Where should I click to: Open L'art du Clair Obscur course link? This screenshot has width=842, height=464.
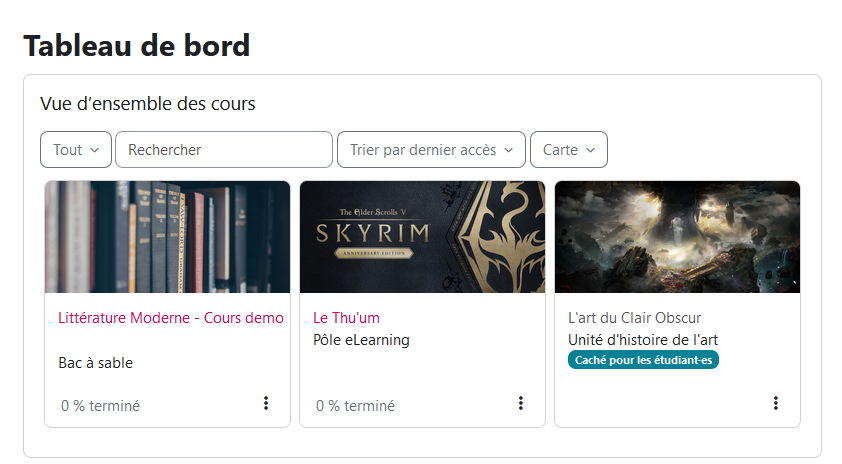(635, 318)
